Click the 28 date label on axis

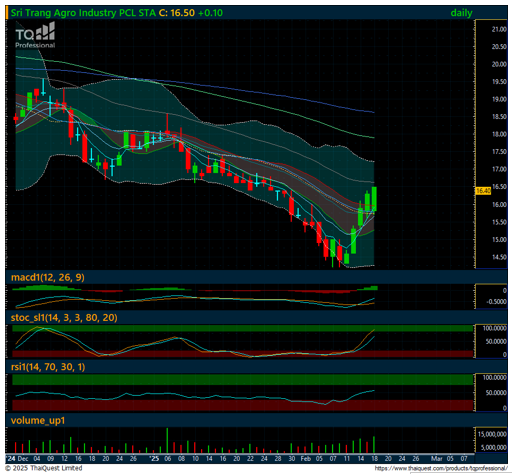pos(278,459)
